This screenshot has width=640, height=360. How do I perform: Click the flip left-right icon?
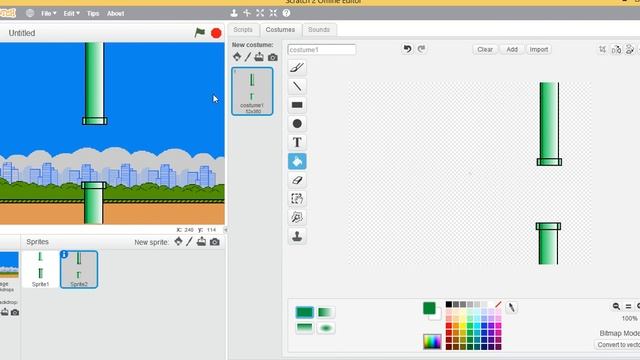pos(616,49)
